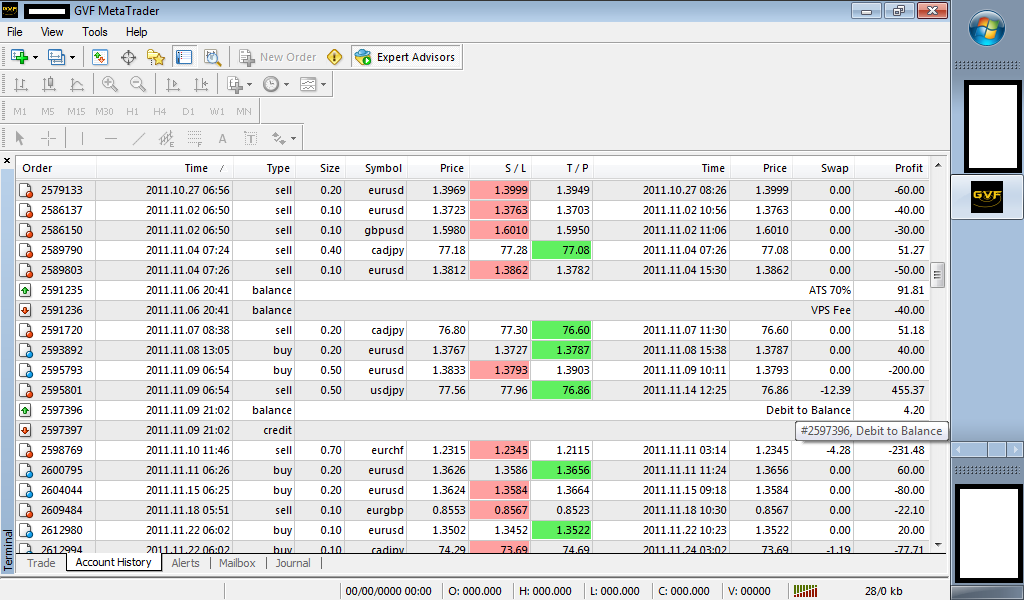Switch to the Journal tab
Screen dimensions: 1024x600
point(293,563)
